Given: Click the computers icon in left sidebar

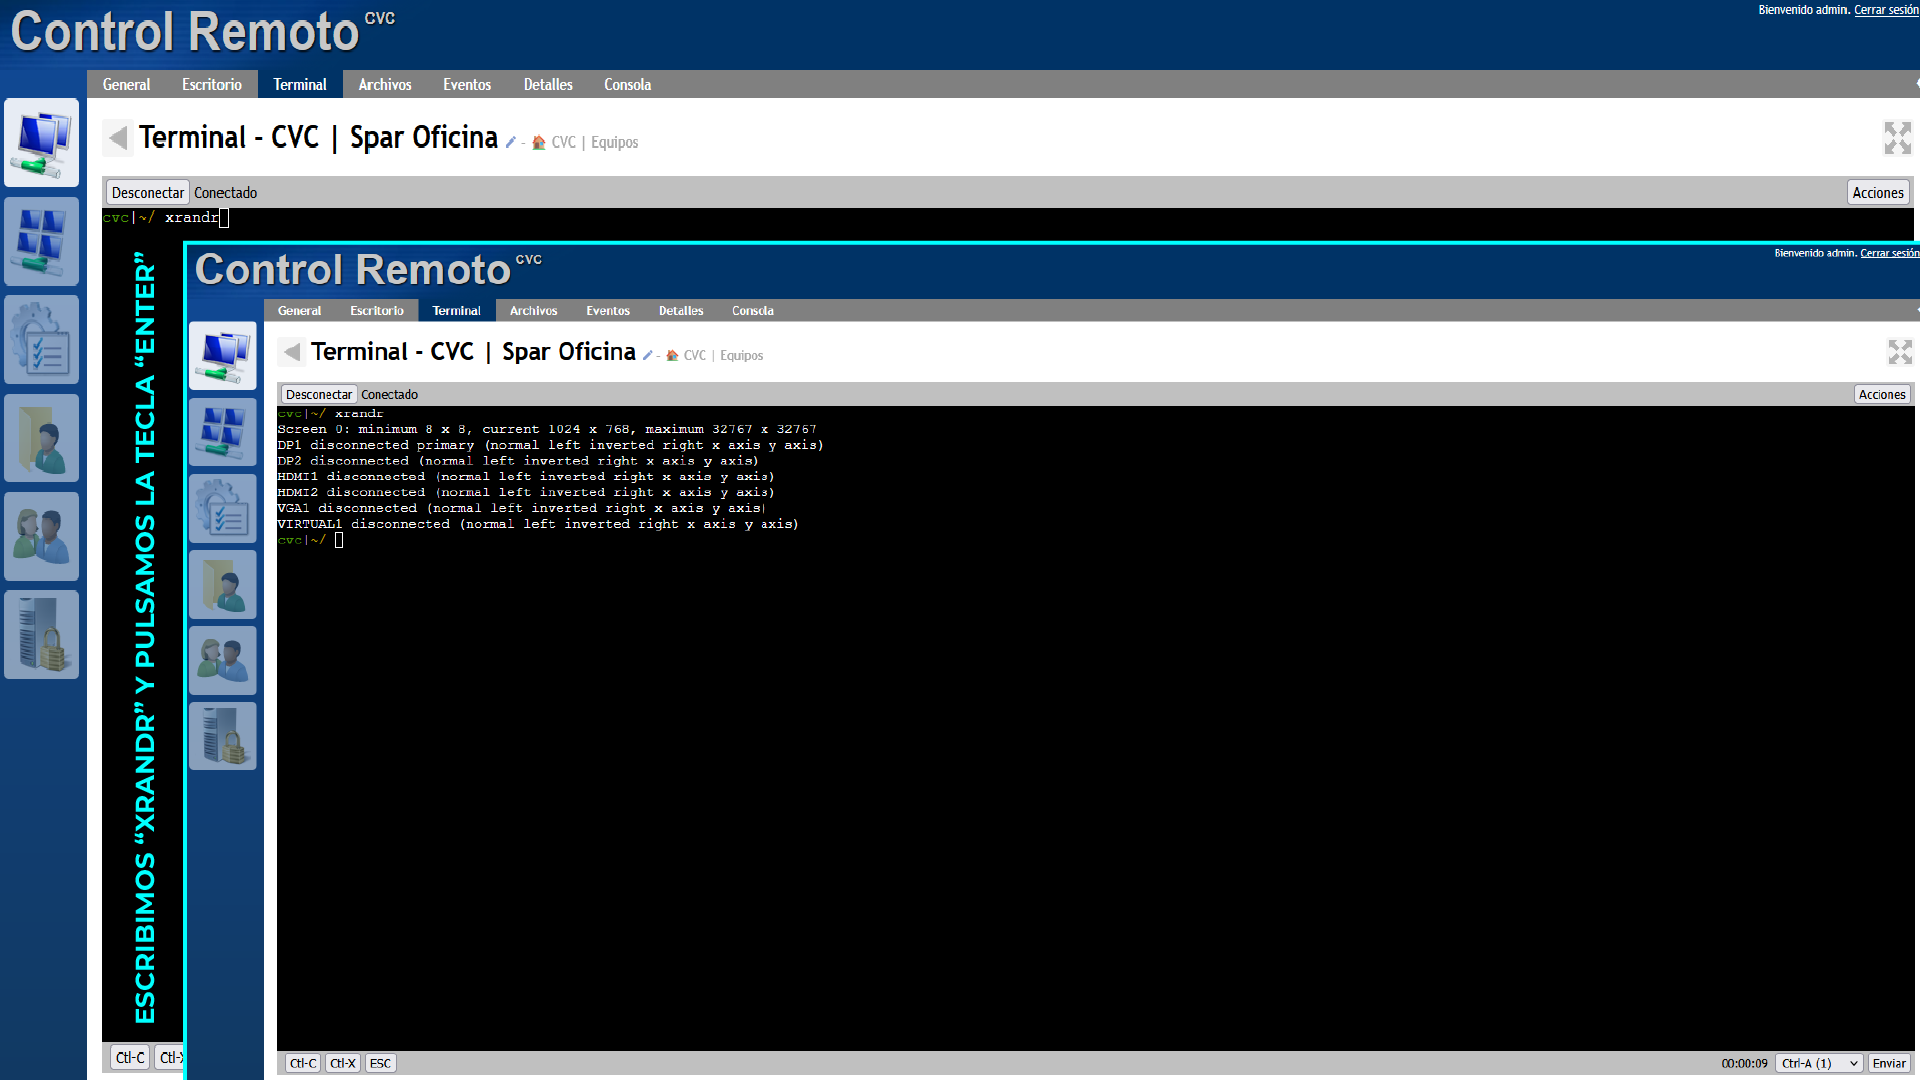Looking at the screenshot, I should tap(41, 142).
